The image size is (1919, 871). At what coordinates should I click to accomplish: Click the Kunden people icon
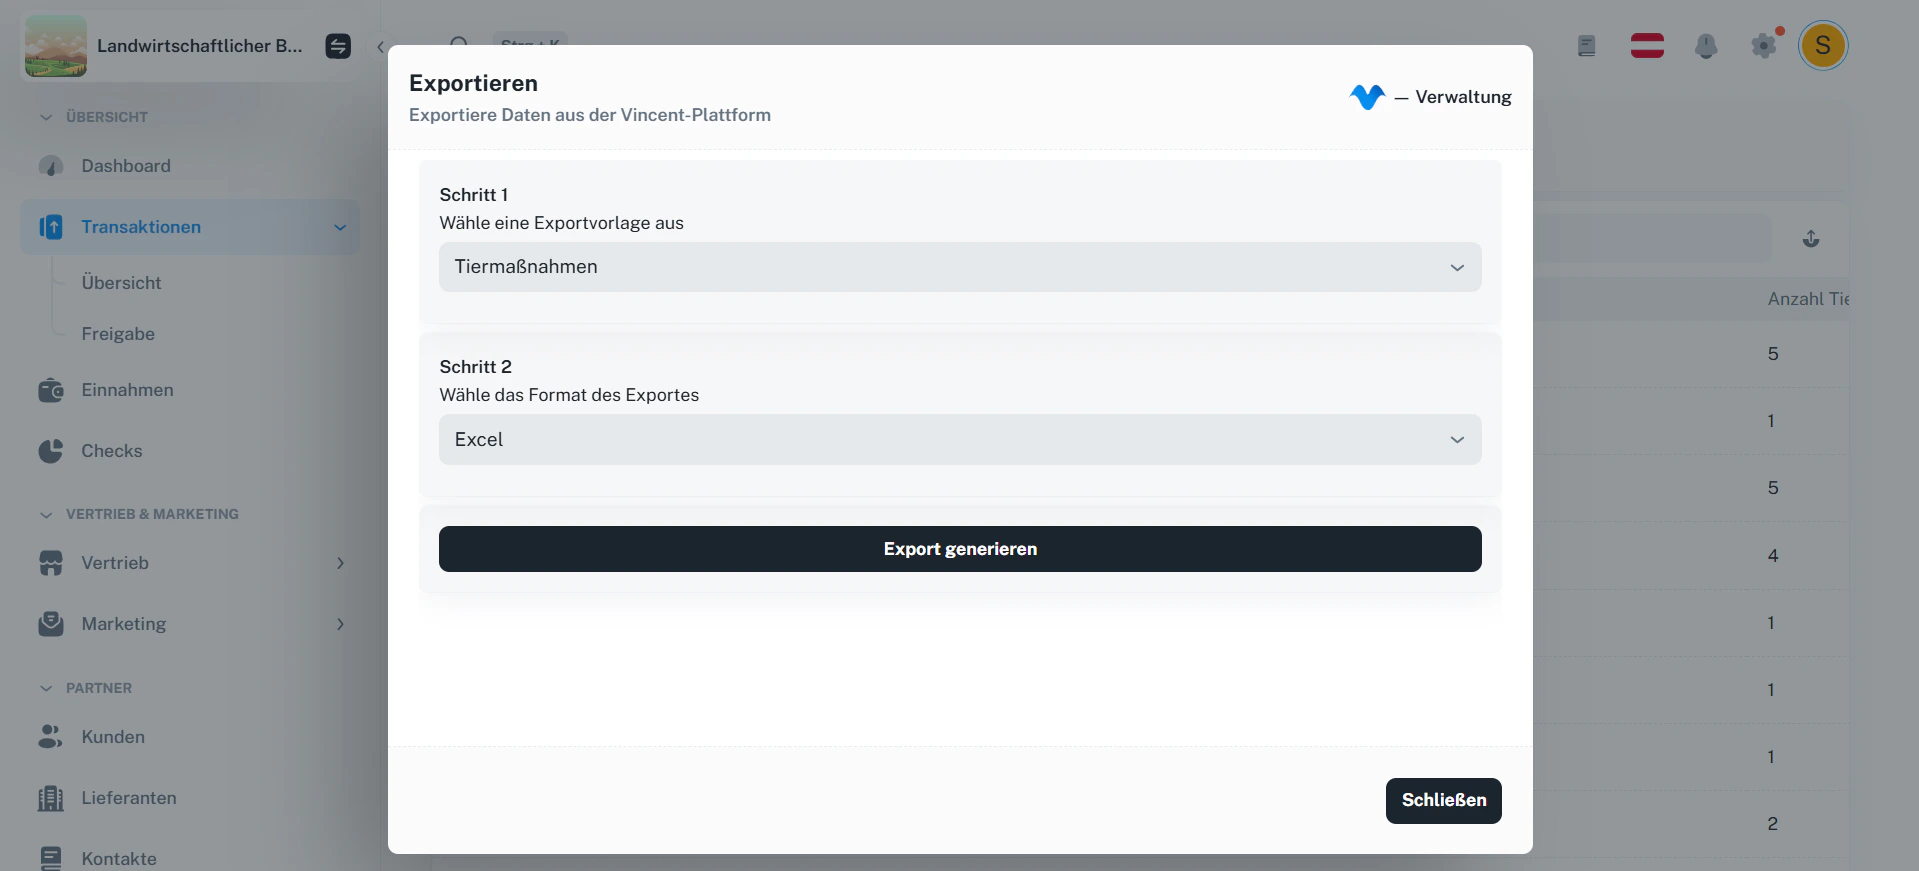tap(51, 737)
